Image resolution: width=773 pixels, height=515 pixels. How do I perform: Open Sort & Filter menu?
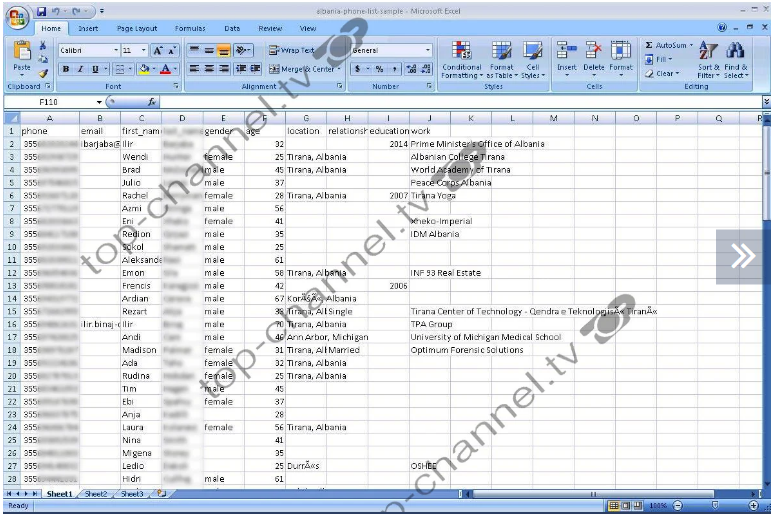pos(708,60)
